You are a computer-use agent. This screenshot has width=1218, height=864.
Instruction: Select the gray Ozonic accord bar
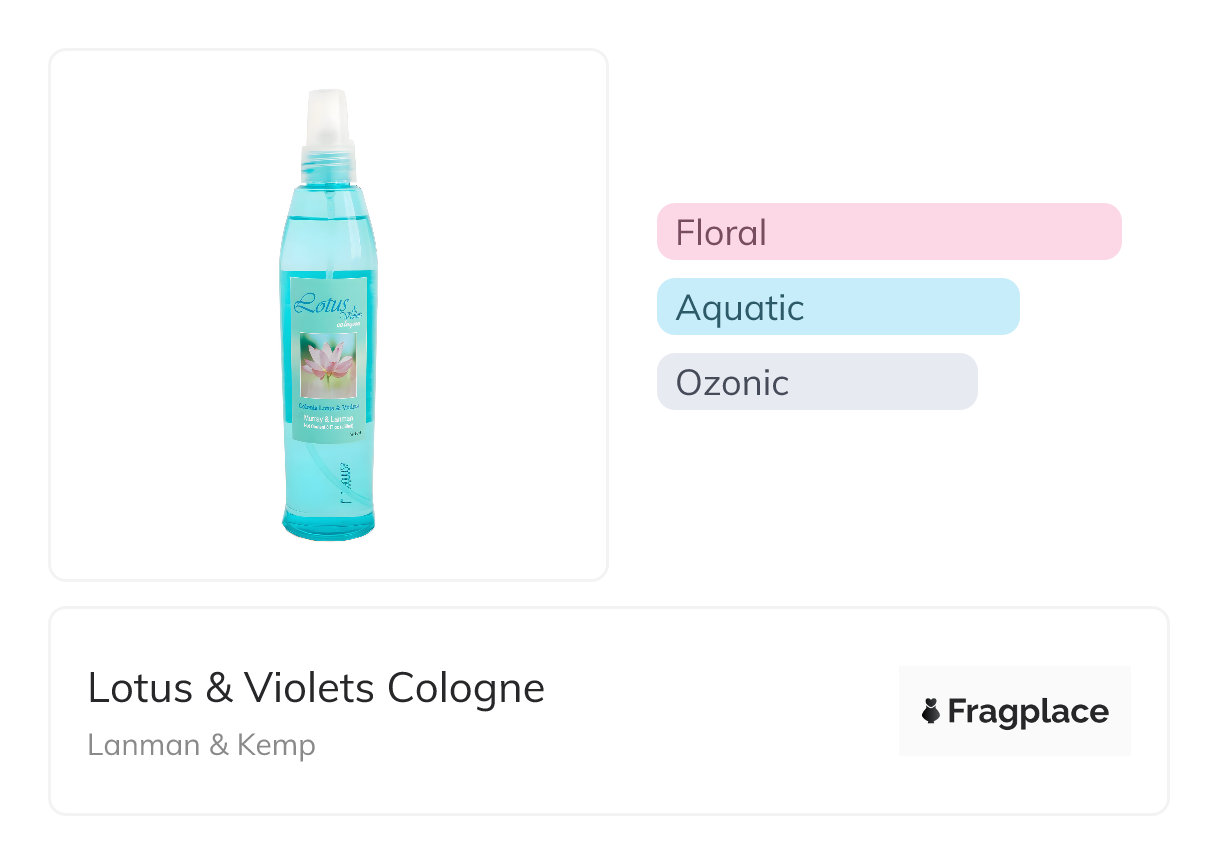[x=816, y=382]
